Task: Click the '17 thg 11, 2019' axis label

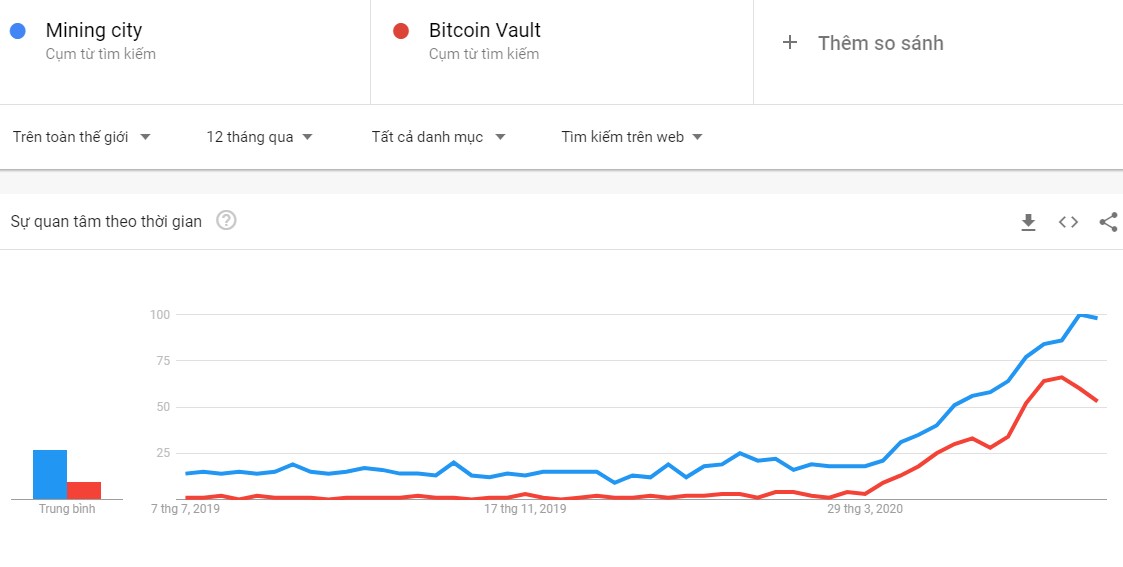Action: (525, 510)
